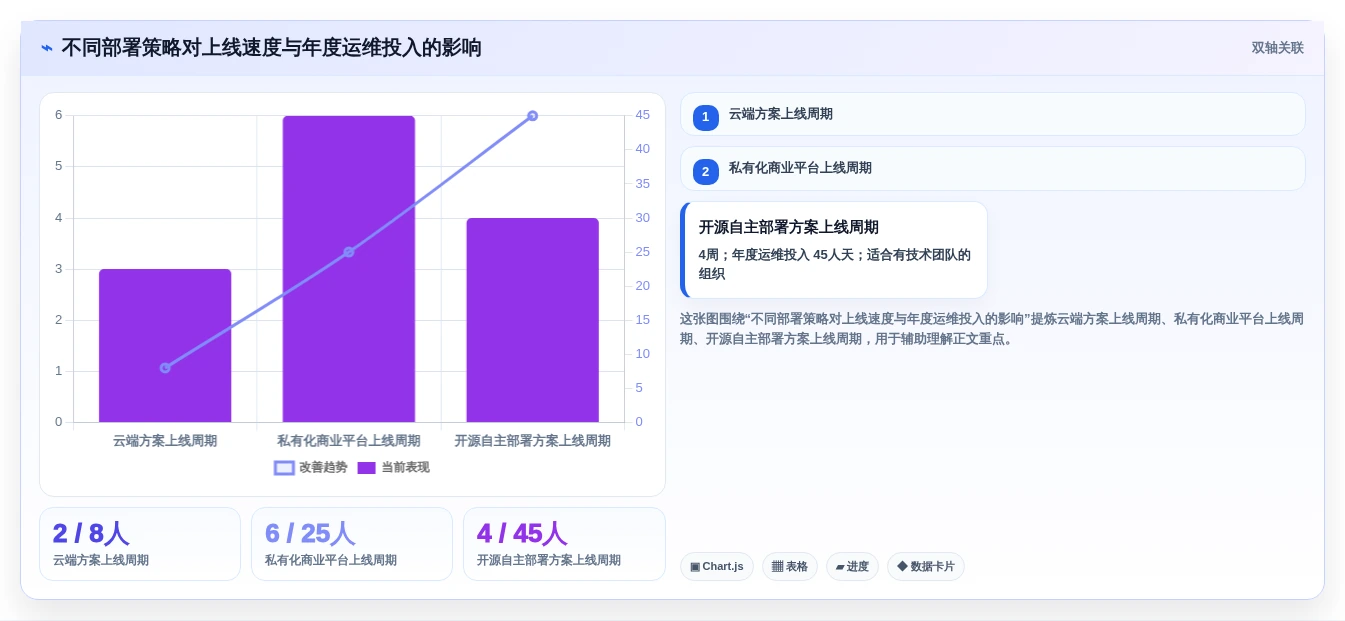Toggle the 改善趋势 legend entry
This screenshot has width=1345, height=621.
pyautogui.click(x=311, y=467)
